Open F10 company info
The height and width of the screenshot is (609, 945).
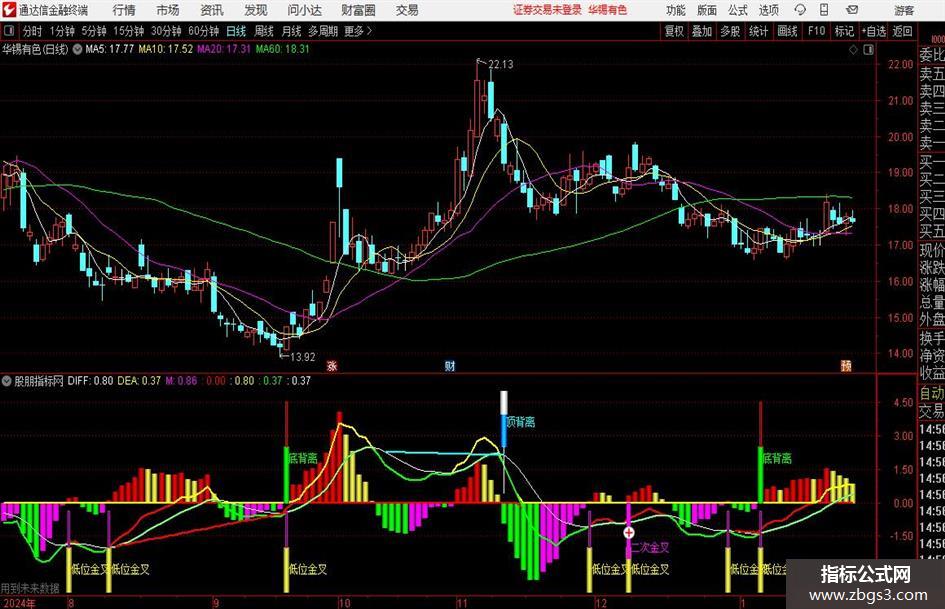817,31
